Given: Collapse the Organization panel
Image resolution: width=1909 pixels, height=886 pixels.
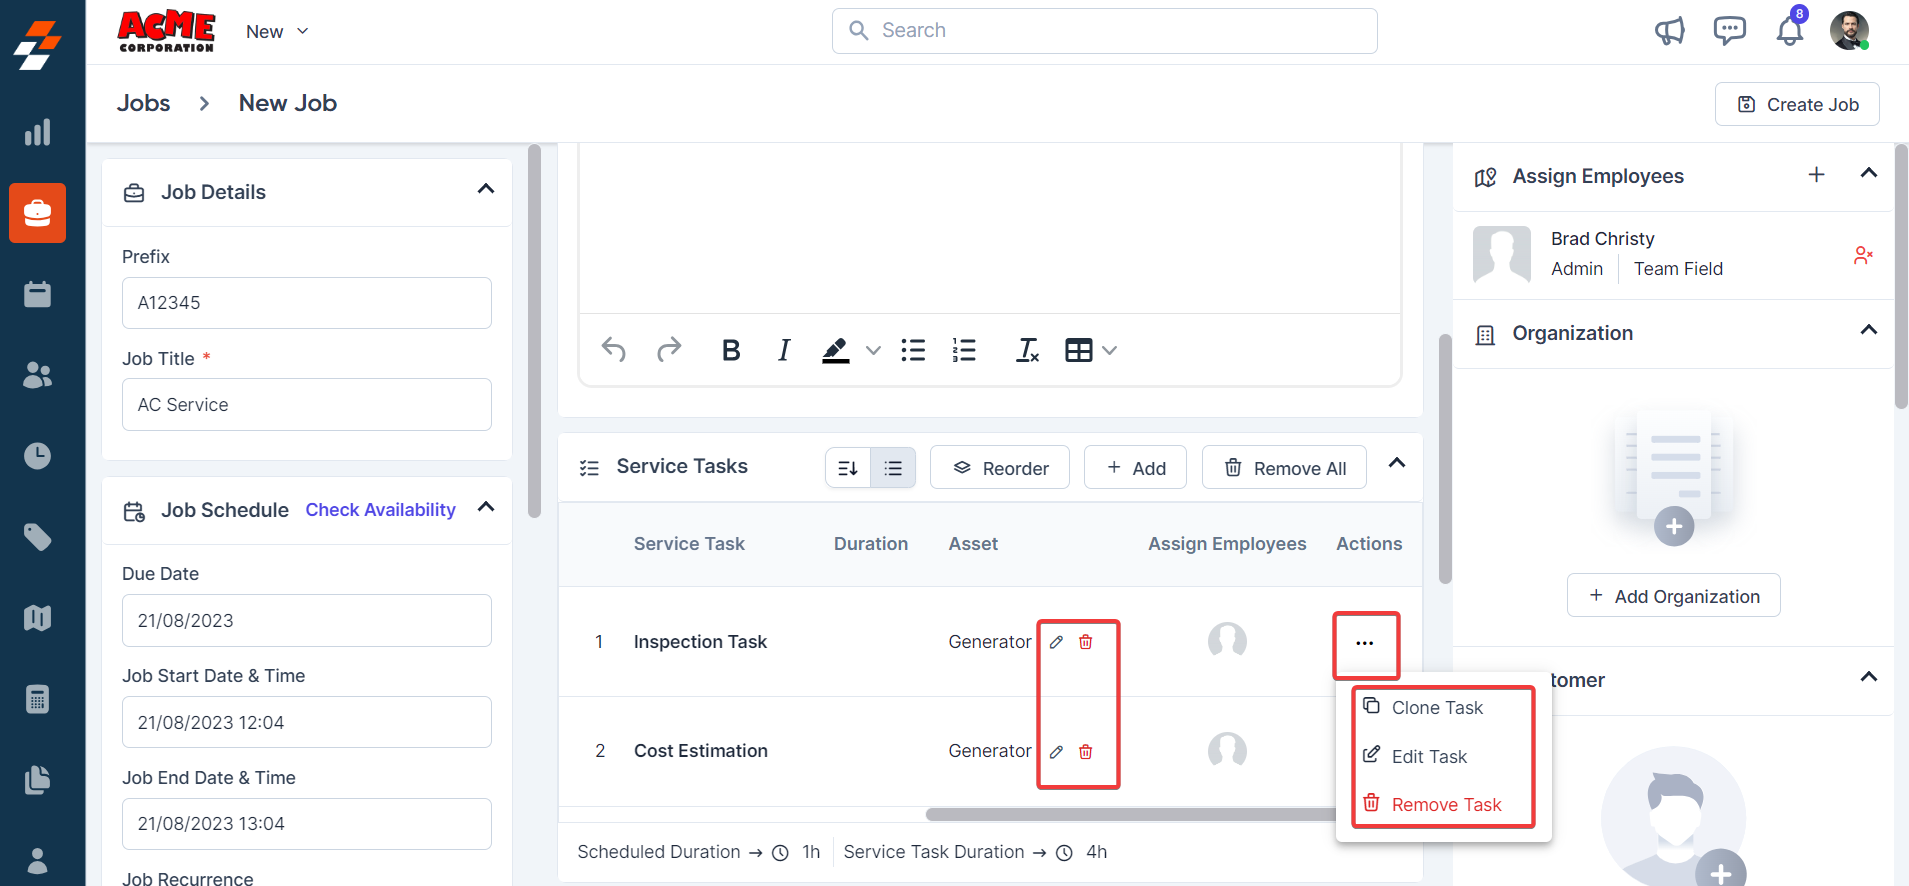Looking at the screenshot, I should tap(1868, 330).
